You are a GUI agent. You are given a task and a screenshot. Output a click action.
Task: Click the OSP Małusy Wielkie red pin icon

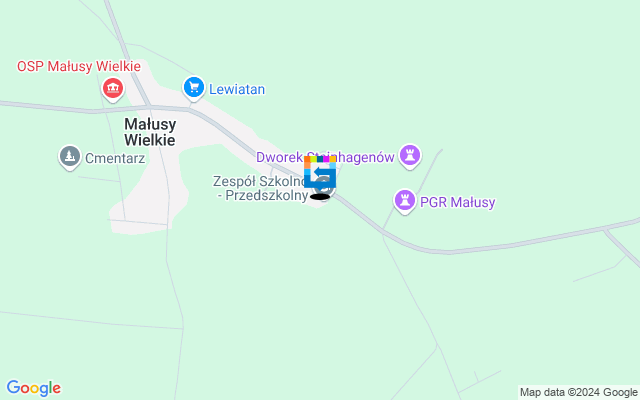tap(113, 89)
